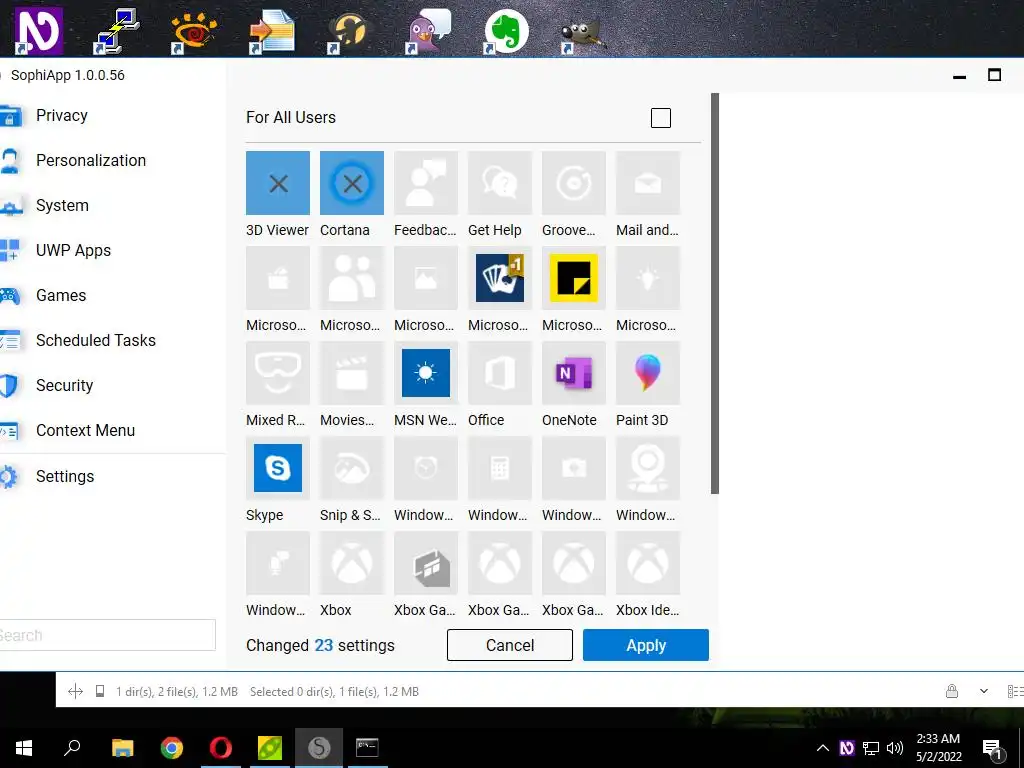The height and width of the screenshot is (768, 1024).
Task: Click the lock icon in file manager status bar
Action: pyautogui.click(x=952, y=691)
